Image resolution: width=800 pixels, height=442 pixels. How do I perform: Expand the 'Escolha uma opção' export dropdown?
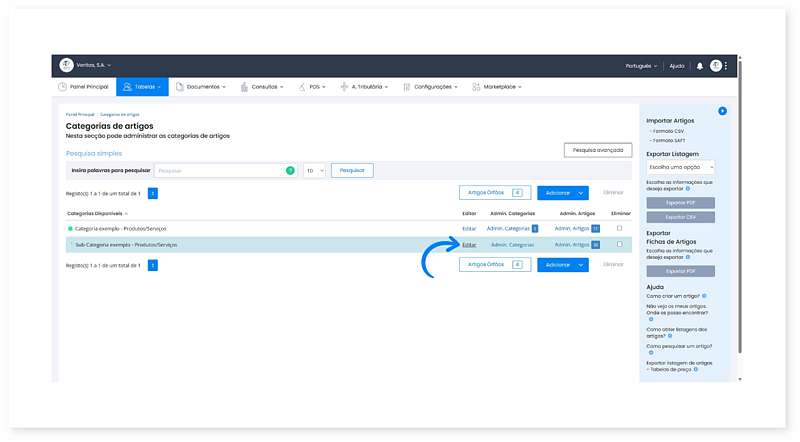[680, 168]
